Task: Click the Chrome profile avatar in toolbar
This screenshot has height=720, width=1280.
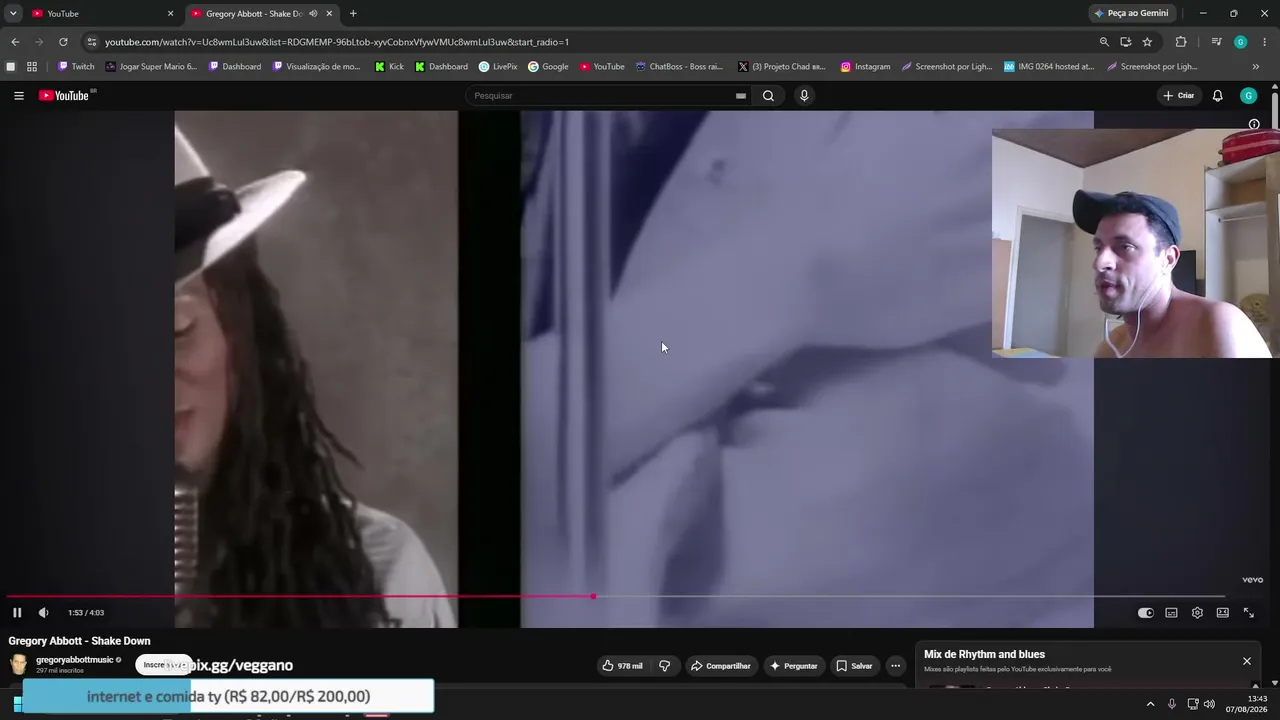Action: [x=1241, y=42]
